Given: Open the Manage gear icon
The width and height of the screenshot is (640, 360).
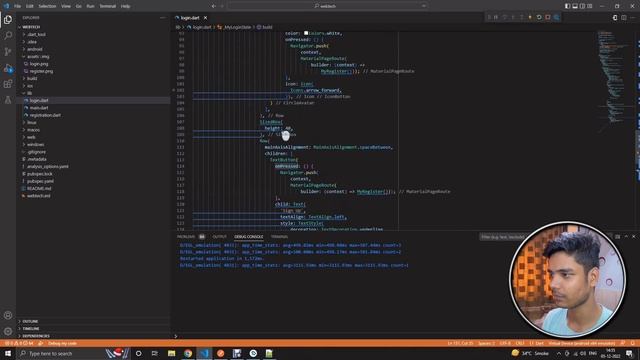Looking at the screenshot, I should click(8, 331).
